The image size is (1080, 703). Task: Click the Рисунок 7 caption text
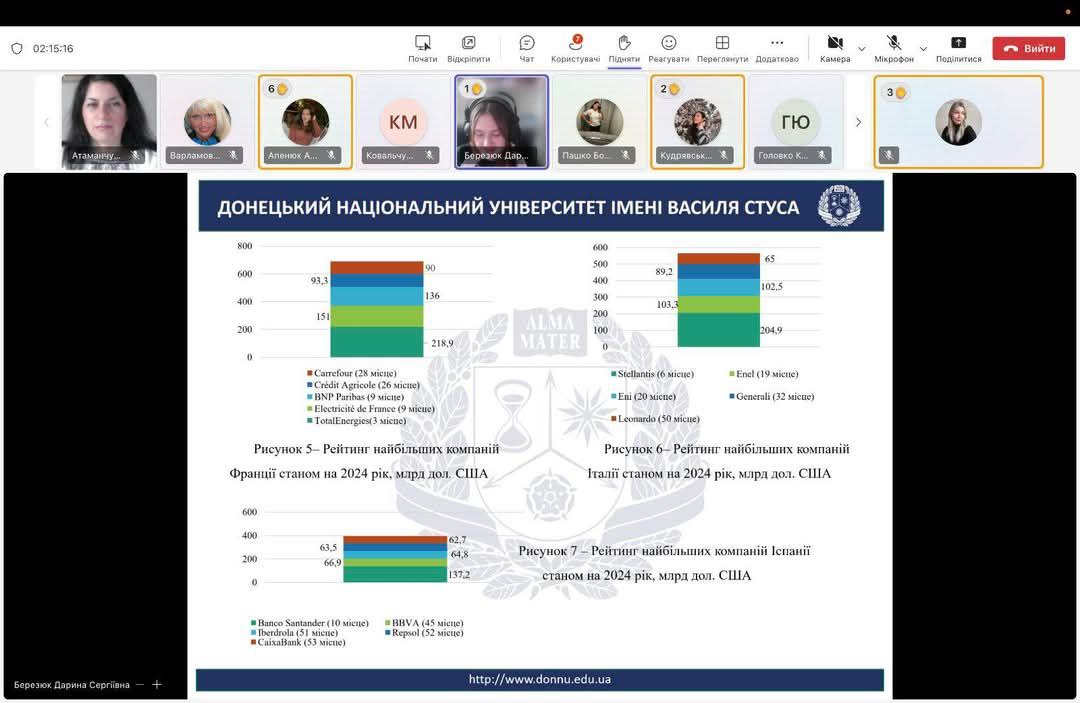click(664, 563)
